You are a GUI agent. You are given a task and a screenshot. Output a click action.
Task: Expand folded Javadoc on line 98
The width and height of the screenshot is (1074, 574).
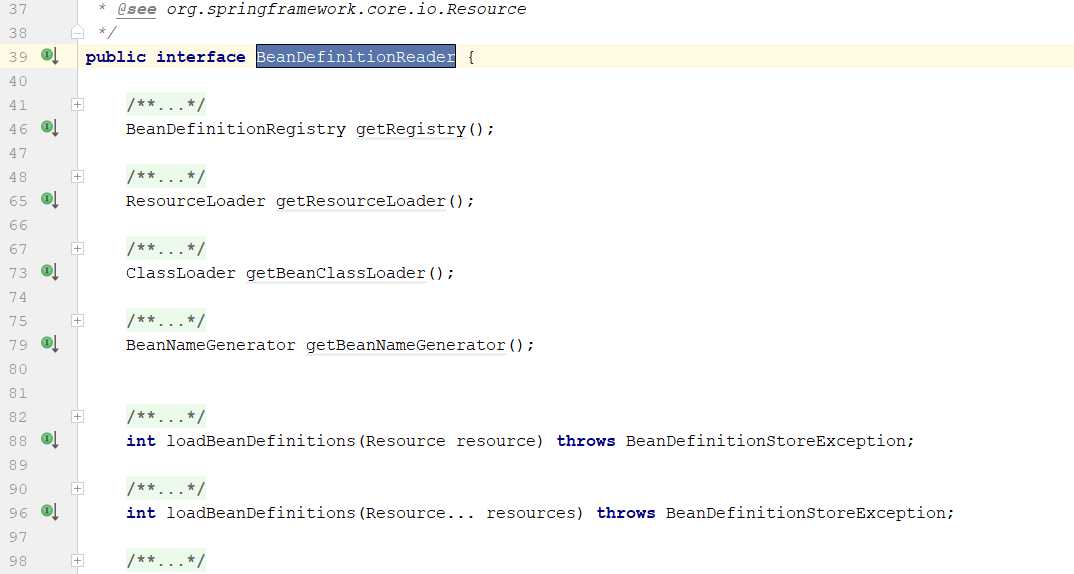click(77, 560)
